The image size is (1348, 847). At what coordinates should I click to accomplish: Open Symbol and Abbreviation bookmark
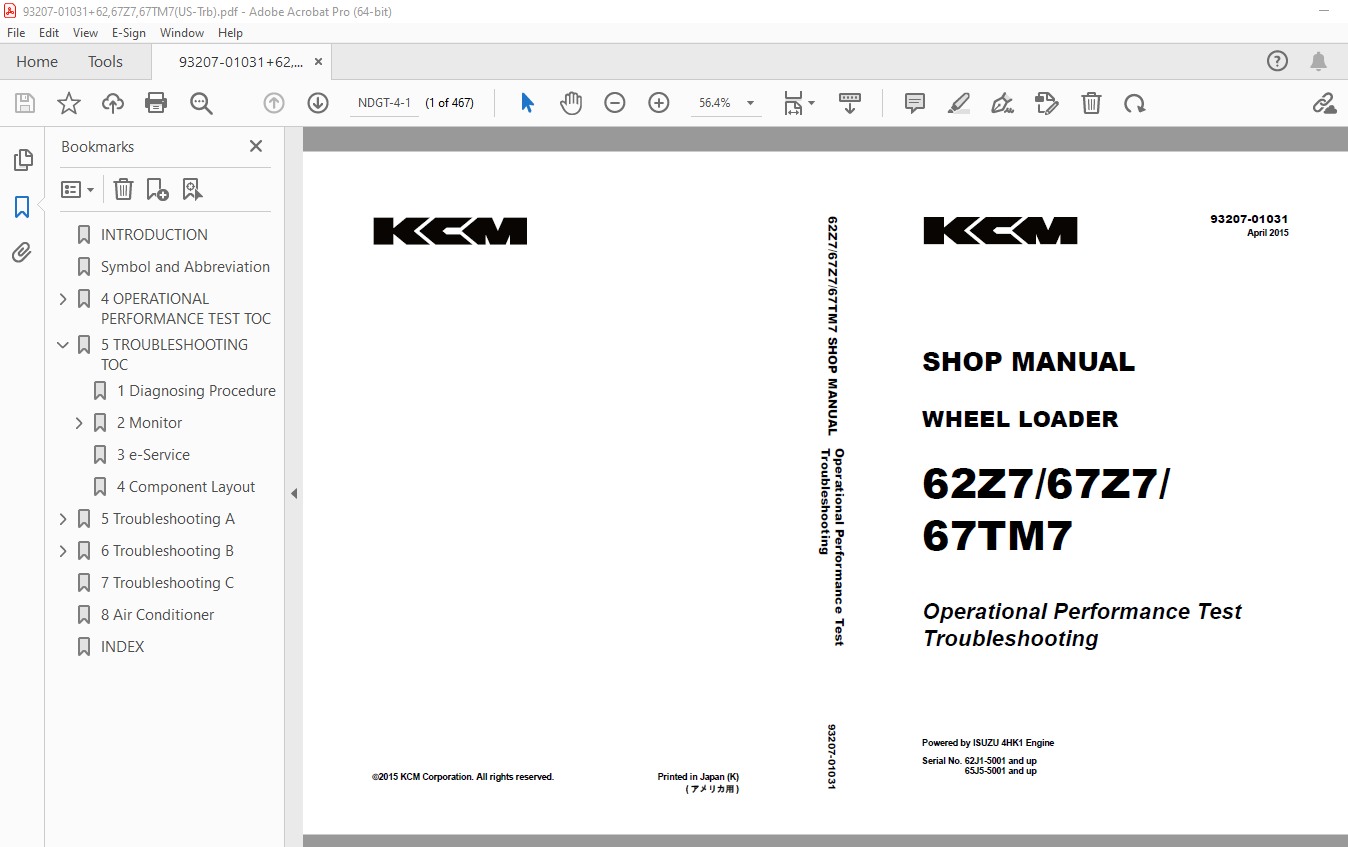tap(185, 267)
